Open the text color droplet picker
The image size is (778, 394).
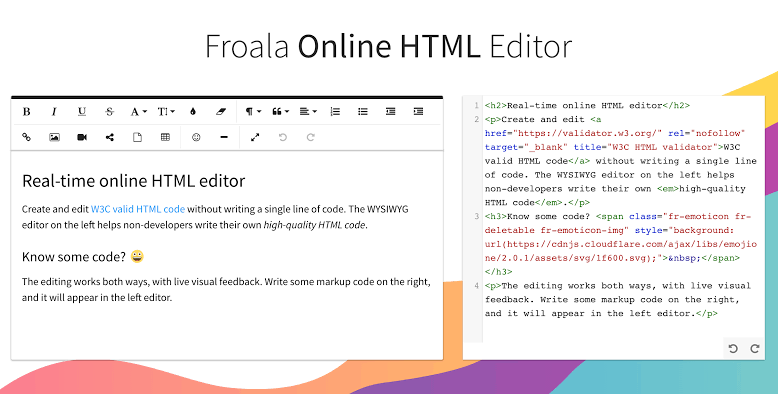click(x=193, y=112)
